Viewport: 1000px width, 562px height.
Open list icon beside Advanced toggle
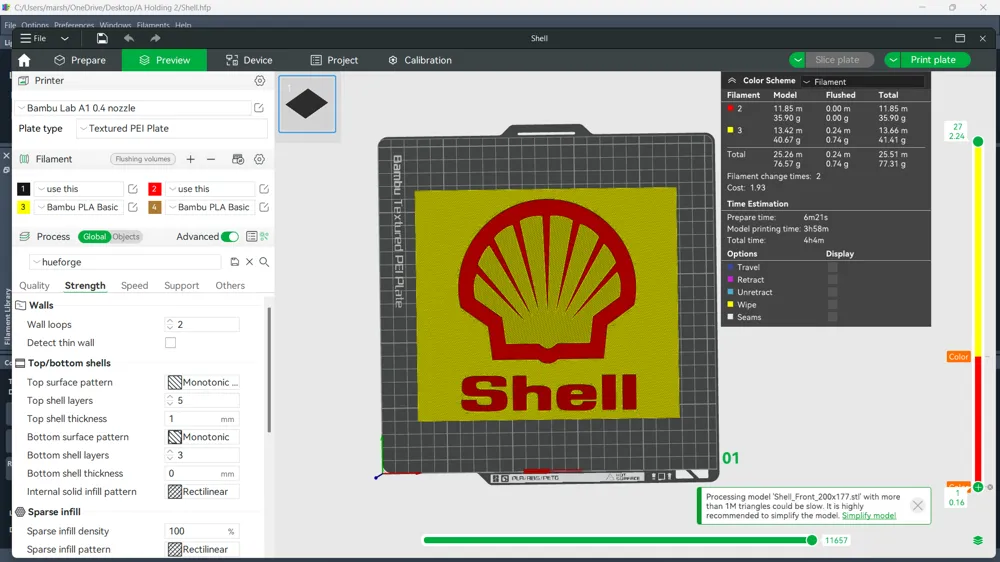(252, 237)
